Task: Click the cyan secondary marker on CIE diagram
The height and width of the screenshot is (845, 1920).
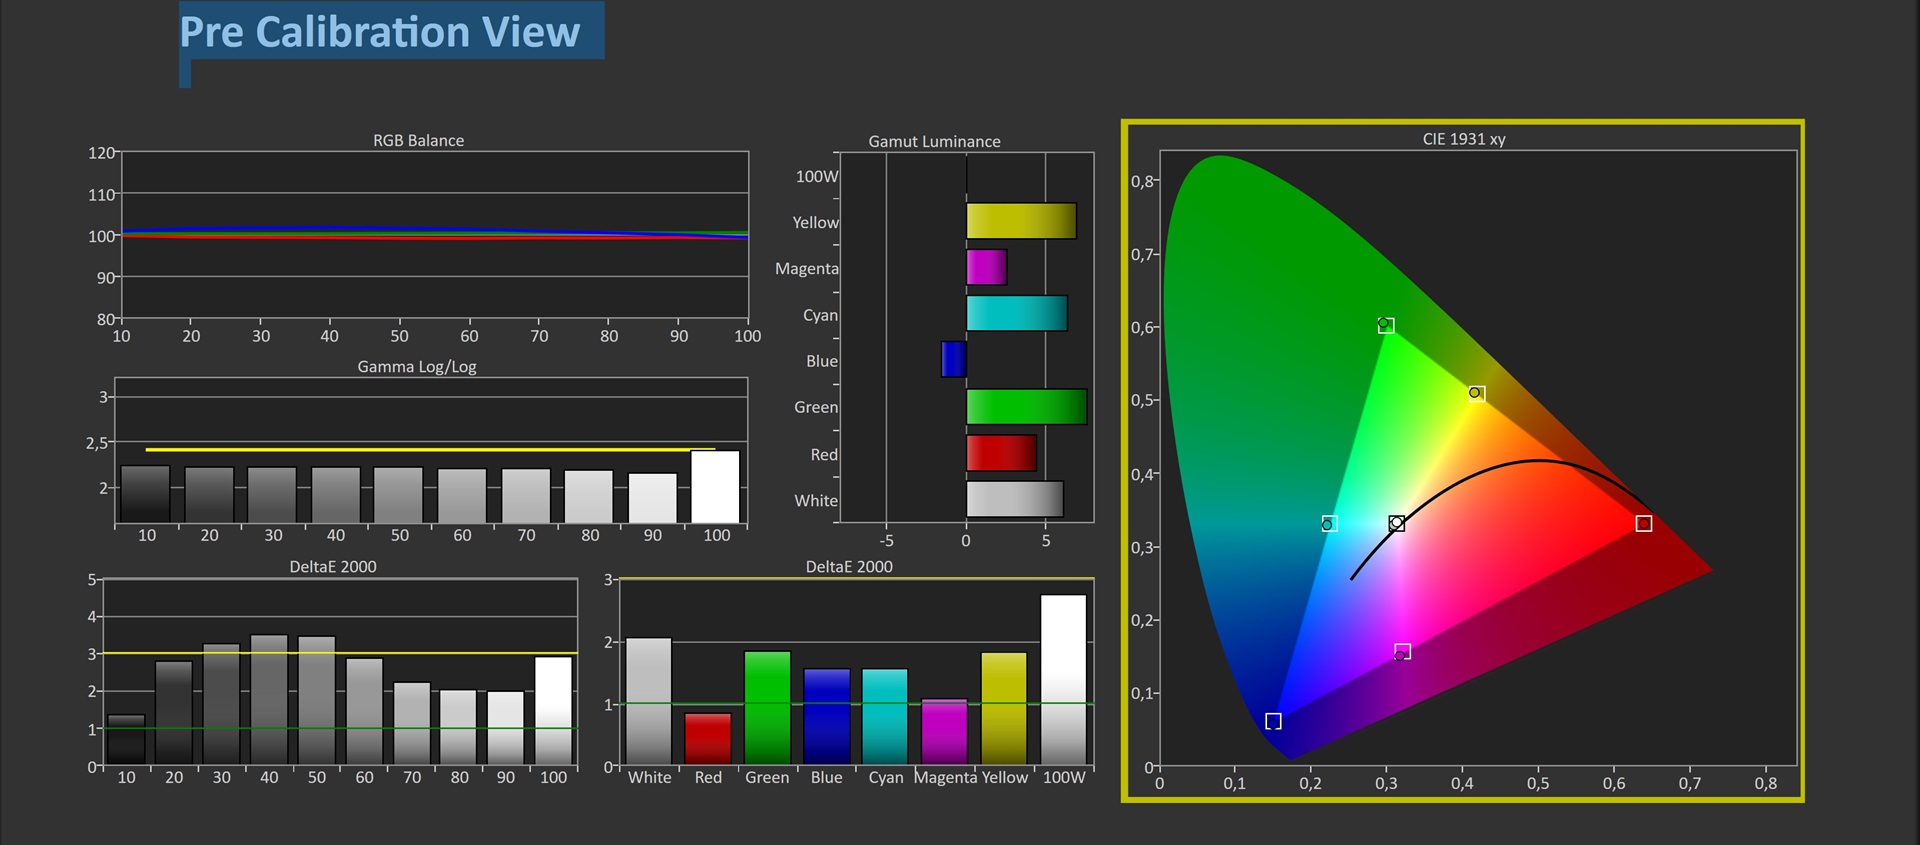Action: [x=1328, y=524]
